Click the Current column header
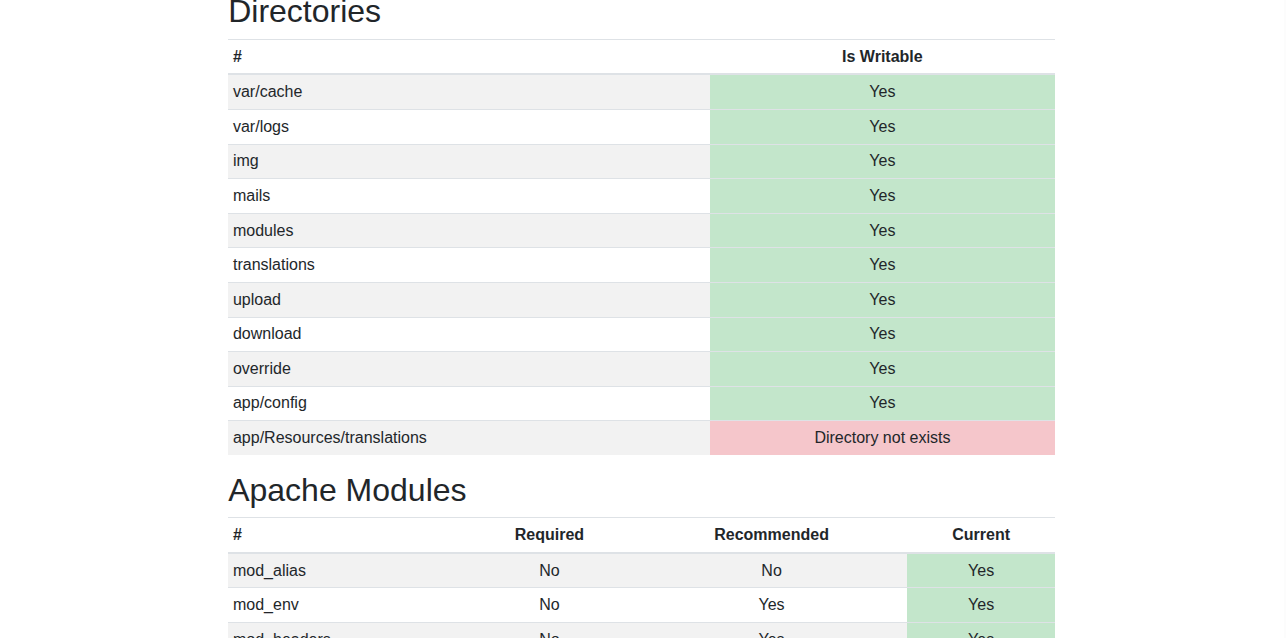Image resolution: width=1286 pixels, height=638 pixels. [x=980, y=535]
